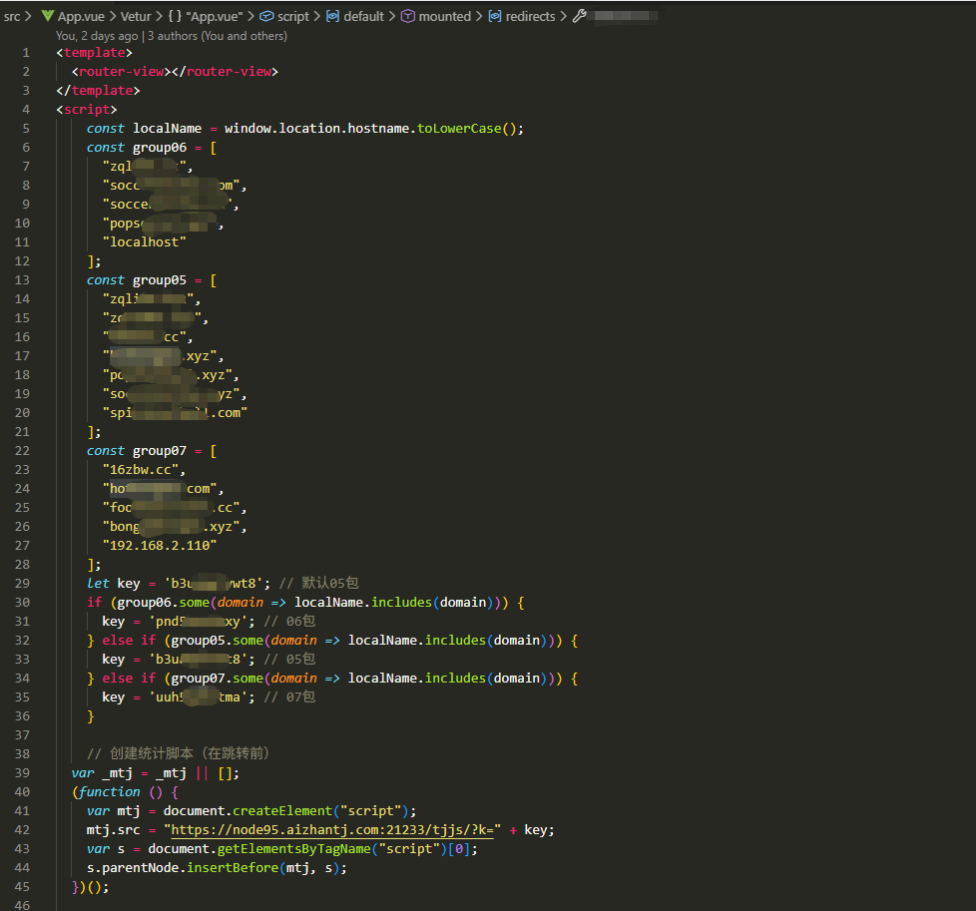Click 'localName' variable on line 5

(167, 129)
